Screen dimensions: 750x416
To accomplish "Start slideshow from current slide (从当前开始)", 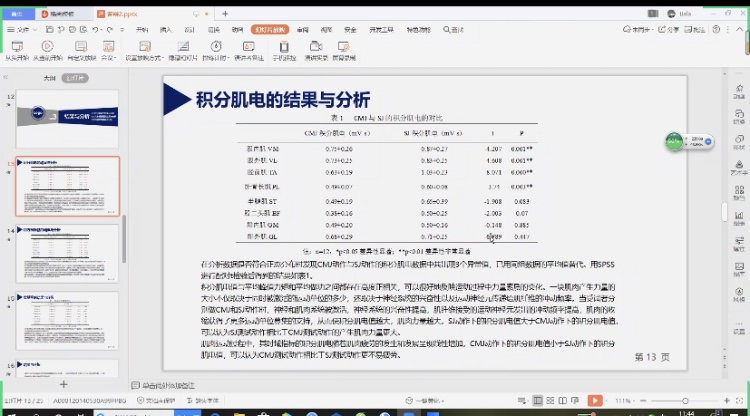I will point(47,50).
